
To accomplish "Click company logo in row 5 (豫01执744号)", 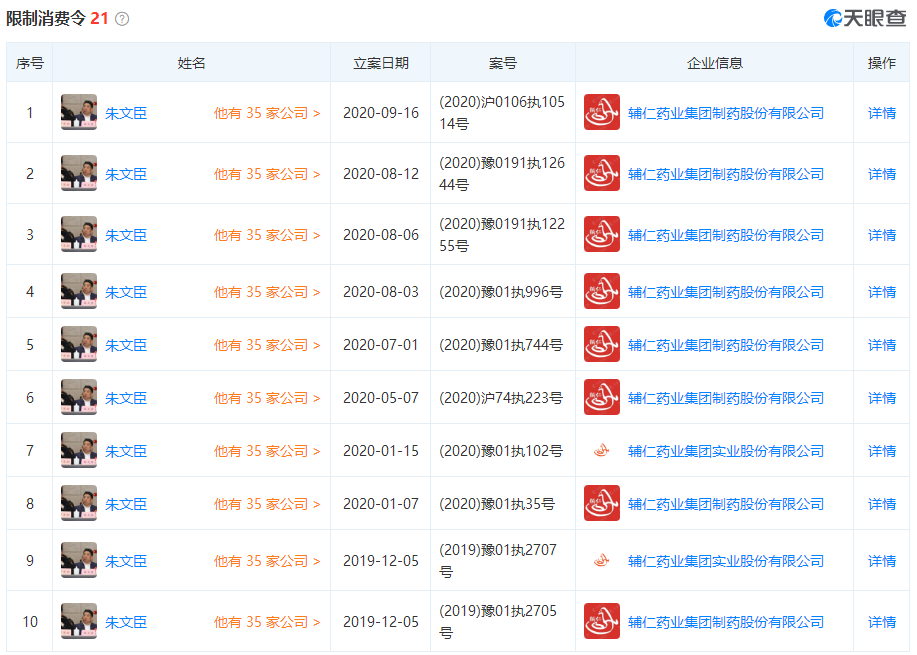I will coord(602,344).
